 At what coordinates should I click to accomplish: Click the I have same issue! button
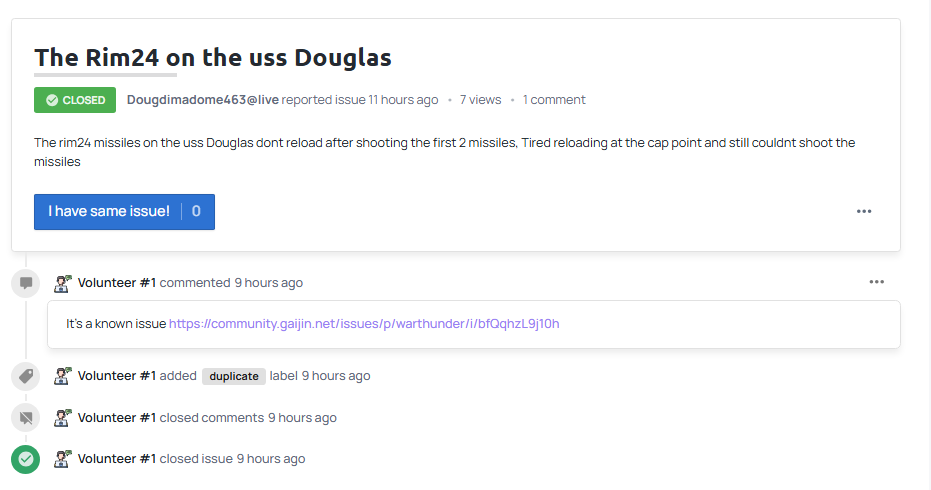[x=124, y=211]
